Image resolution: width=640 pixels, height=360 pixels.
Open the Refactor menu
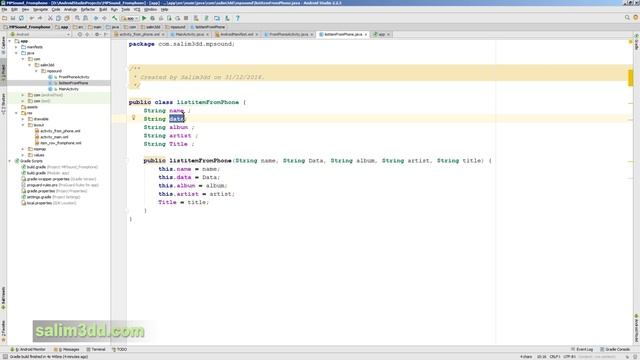pos(88,9)
